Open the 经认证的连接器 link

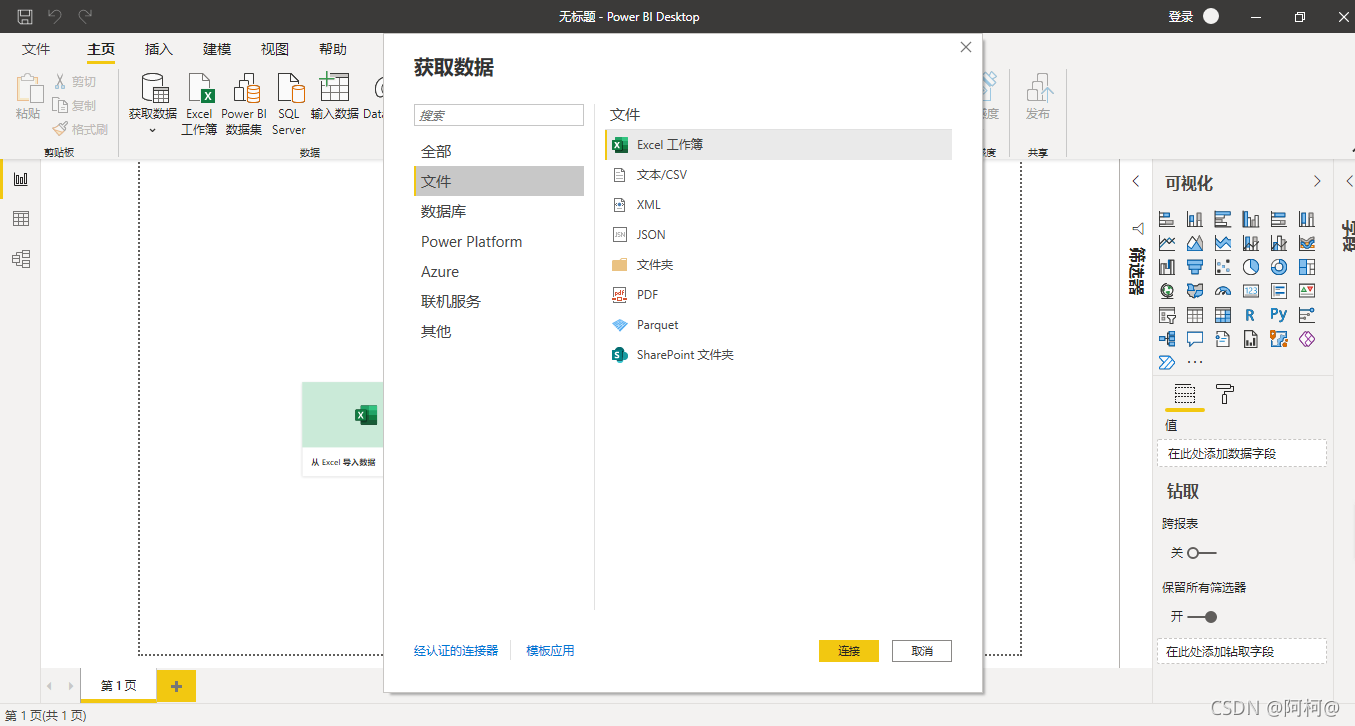coord(456,651)
